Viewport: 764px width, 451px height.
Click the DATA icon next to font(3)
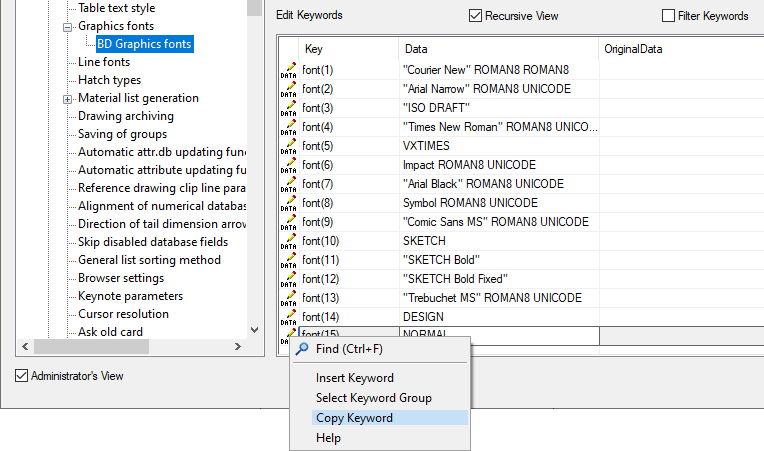click(x=287, y=108)
